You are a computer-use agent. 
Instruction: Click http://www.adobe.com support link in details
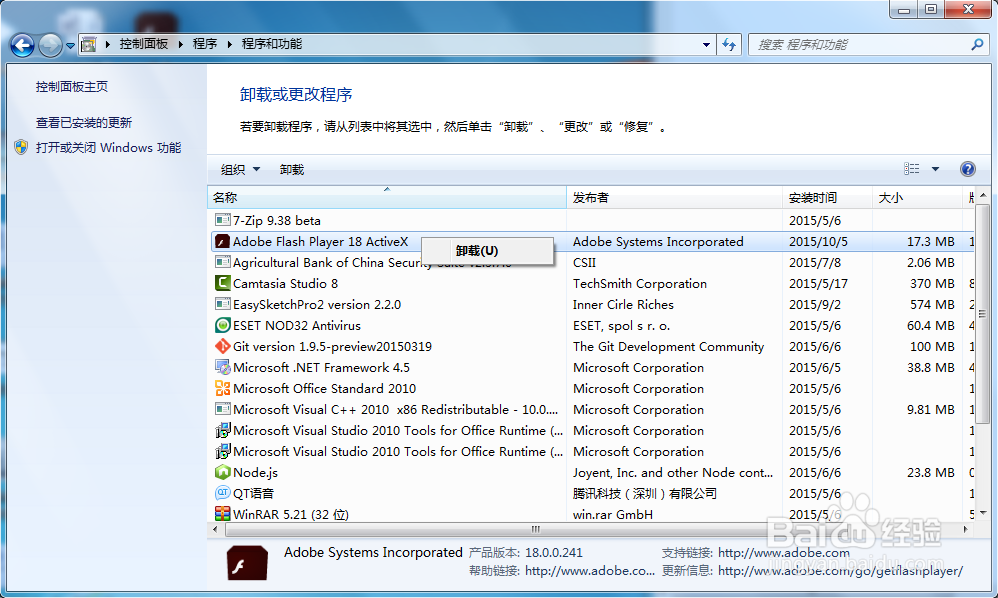pyautogui.click(x=784, y=553)
